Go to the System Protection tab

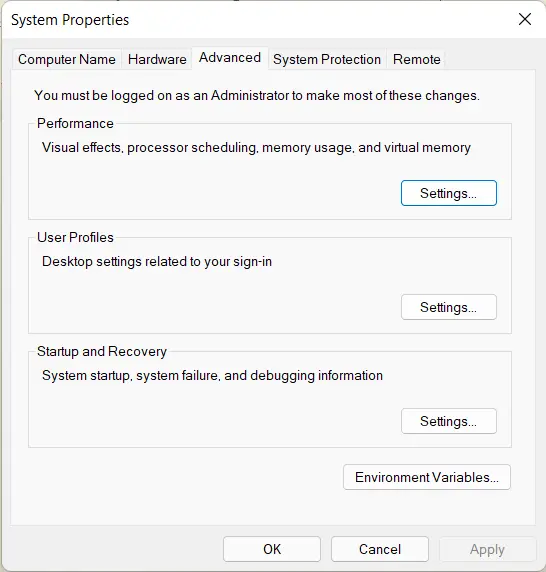coord(327,59)
